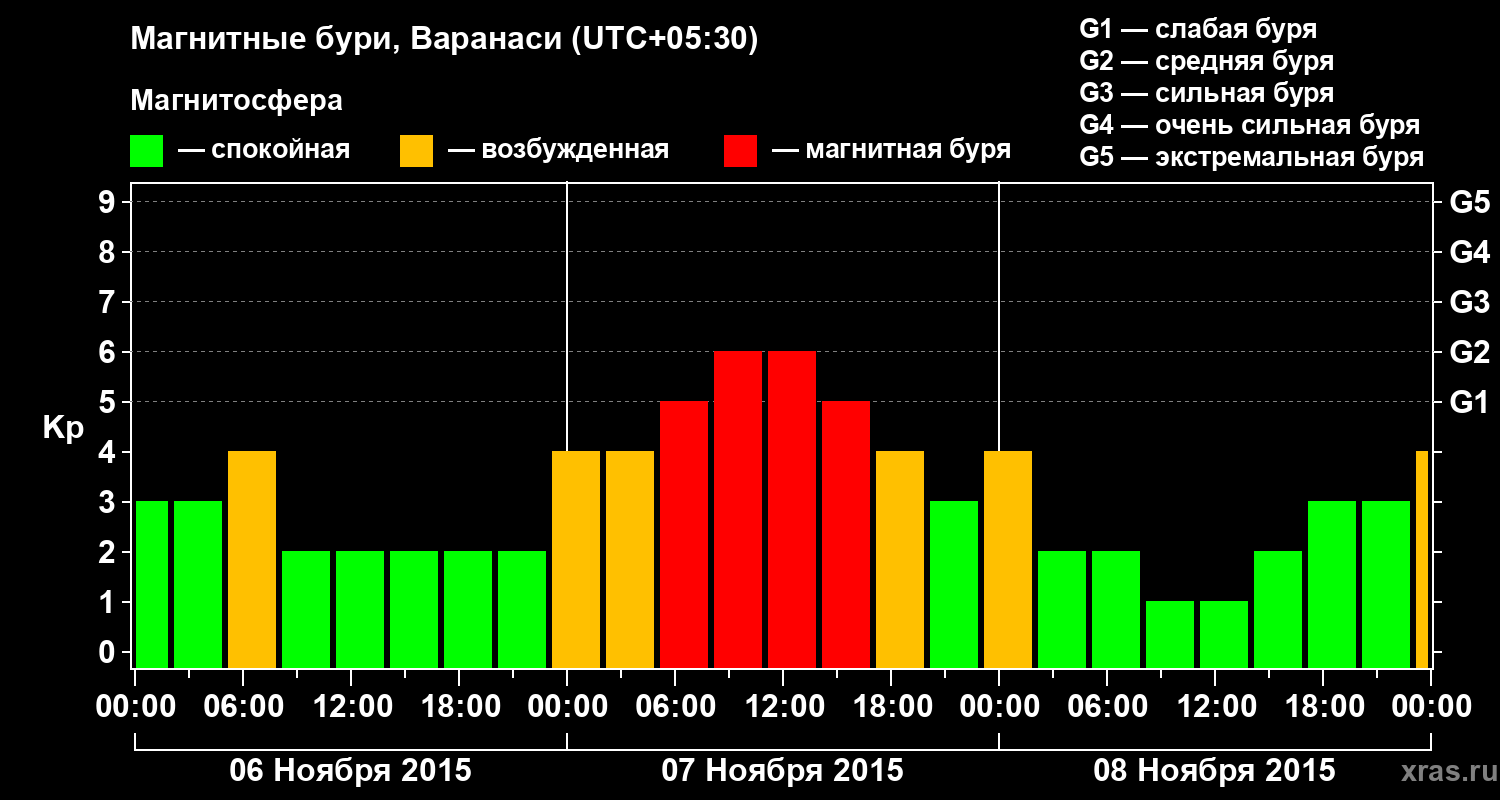Click the 'Магнитосфера' heading
Screen dimensions: 1500x800
point(236,101)
